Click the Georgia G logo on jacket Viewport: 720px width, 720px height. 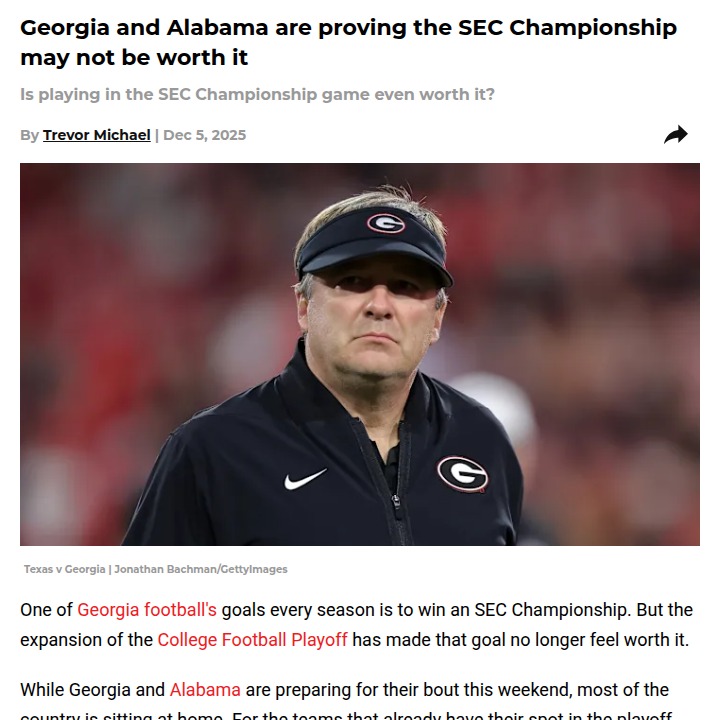[462, 473]
